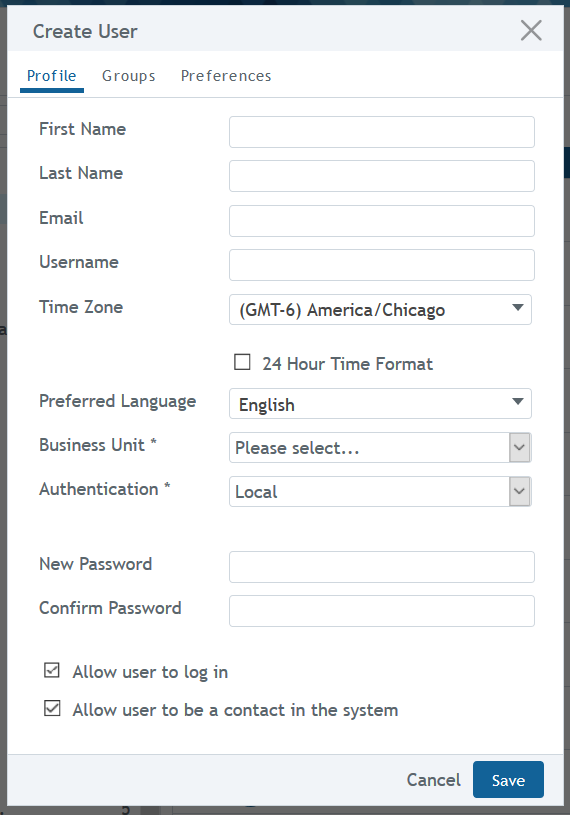
Task: Focus the Confirm Password field
Action: 381,611
